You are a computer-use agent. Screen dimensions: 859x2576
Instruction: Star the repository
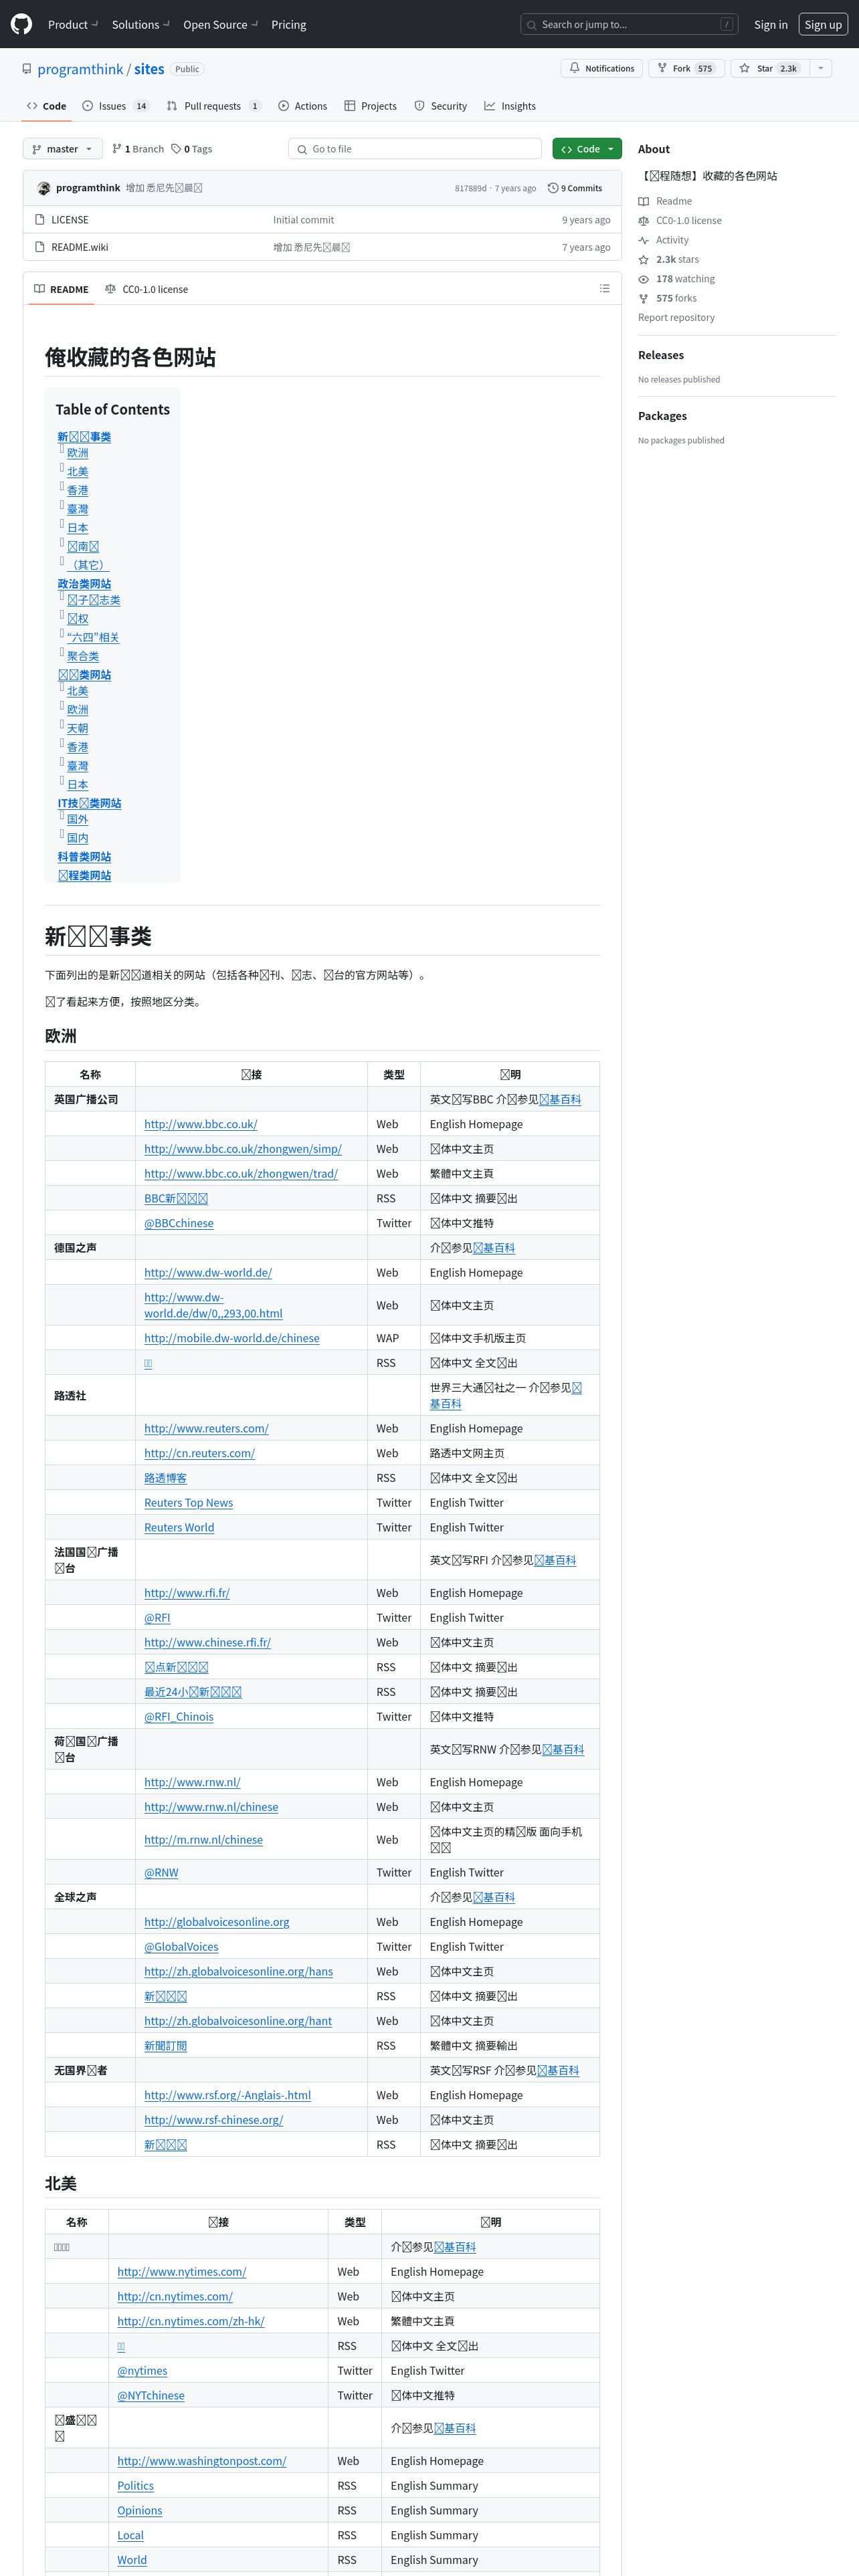tap(769, 68)
